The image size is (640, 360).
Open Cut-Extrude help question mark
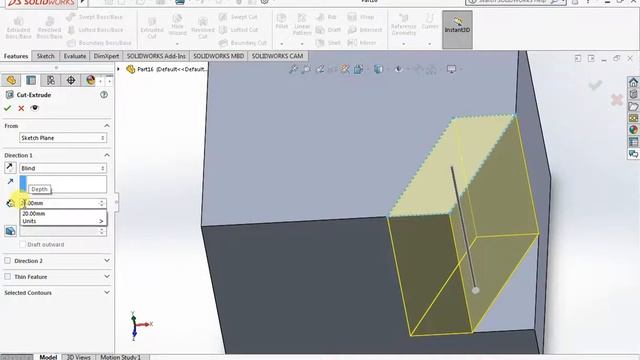click(x=104, y=95)
